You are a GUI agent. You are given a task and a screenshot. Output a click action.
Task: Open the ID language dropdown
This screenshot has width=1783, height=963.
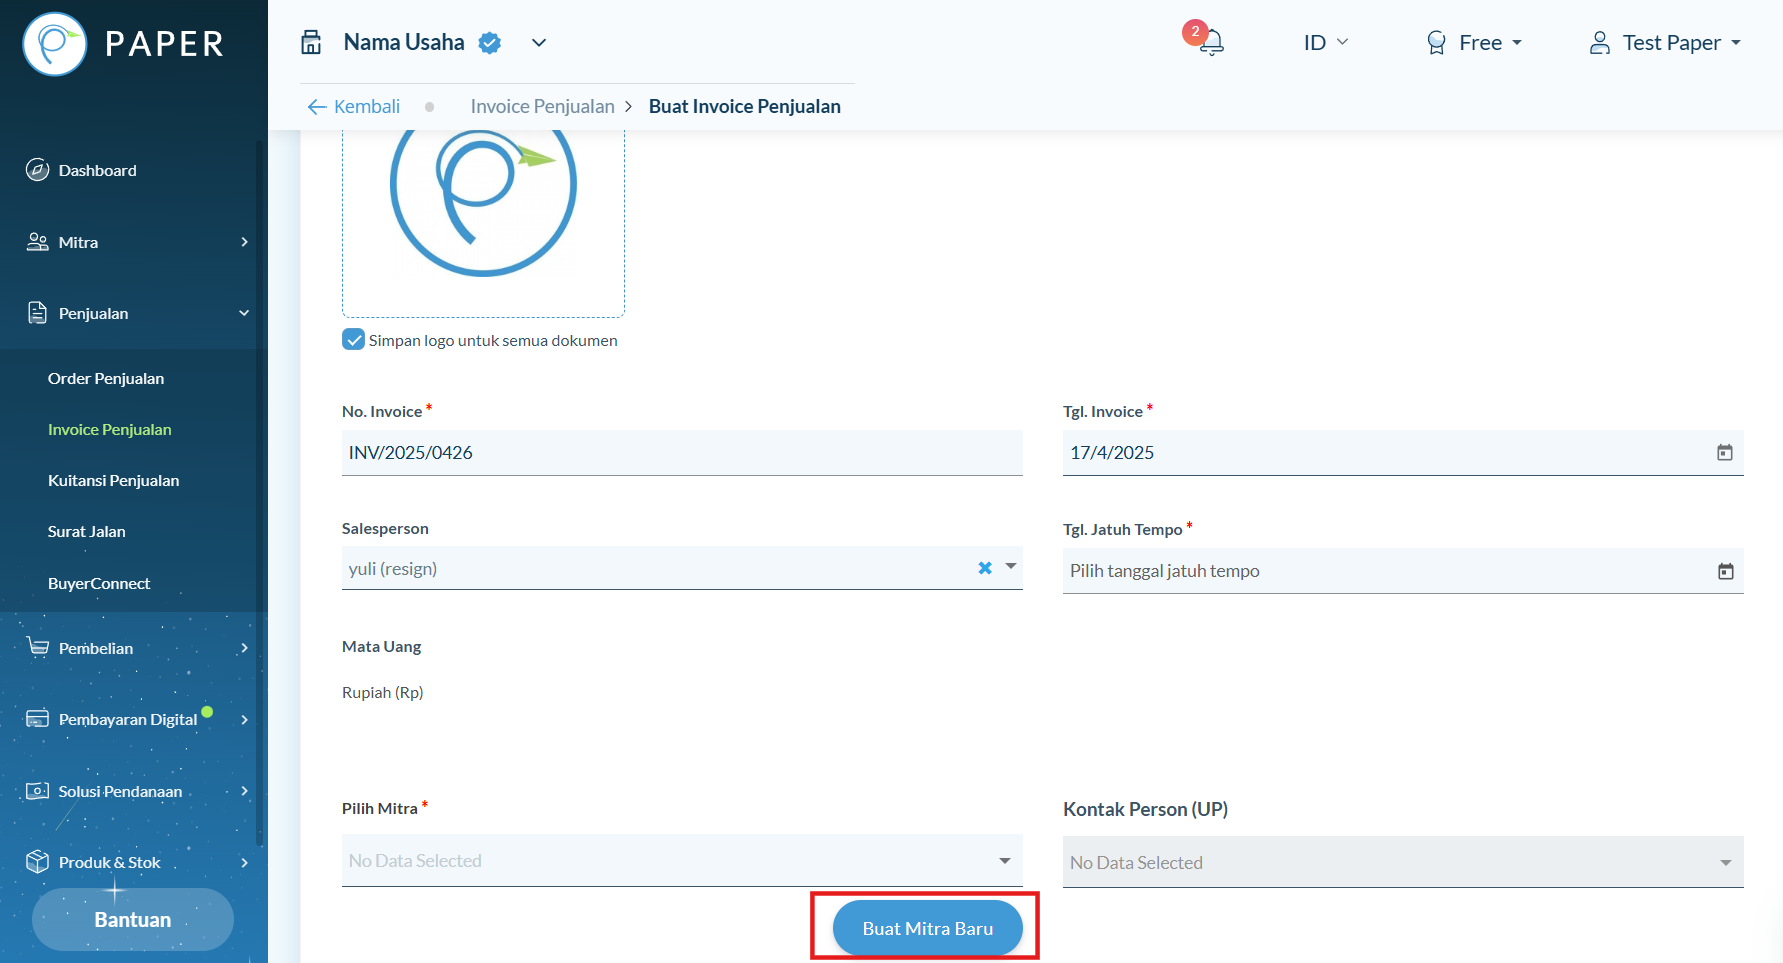click(1326, 43)
